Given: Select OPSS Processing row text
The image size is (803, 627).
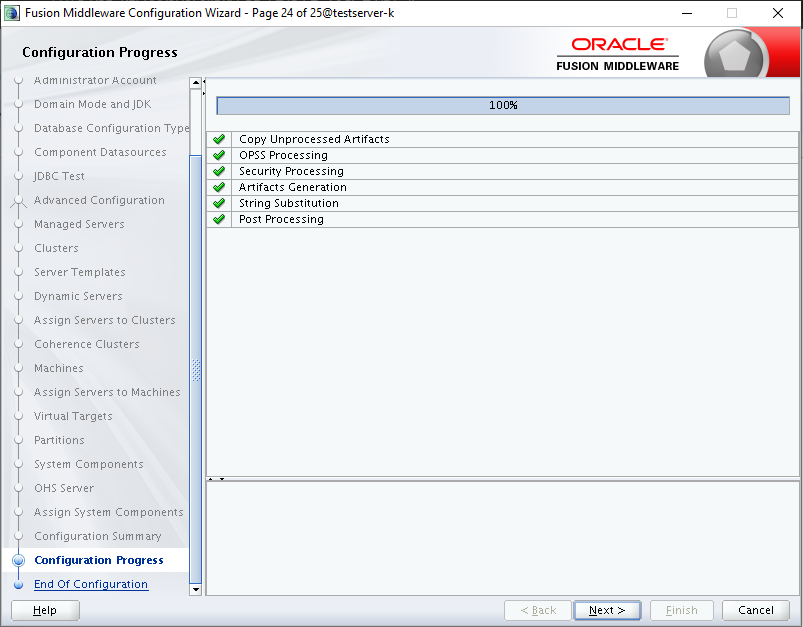Looking at the screenshot, I should coord(283,155).
